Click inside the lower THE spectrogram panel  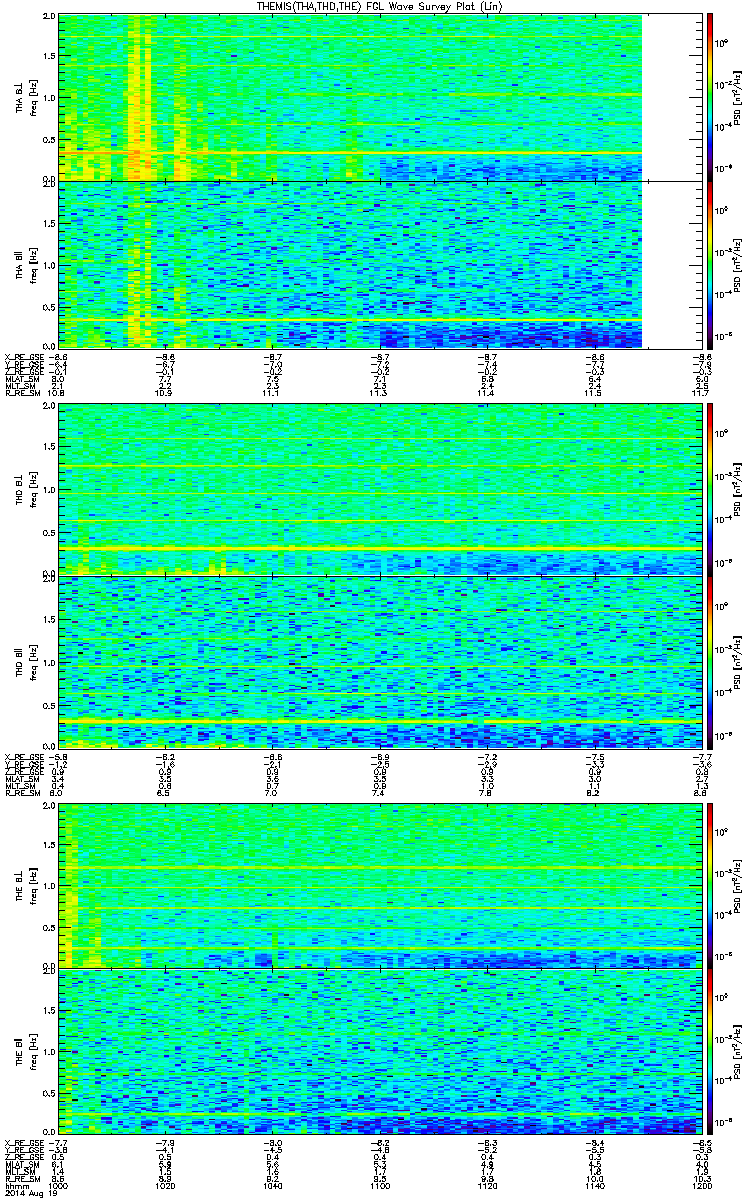(x=380, y=1051)
